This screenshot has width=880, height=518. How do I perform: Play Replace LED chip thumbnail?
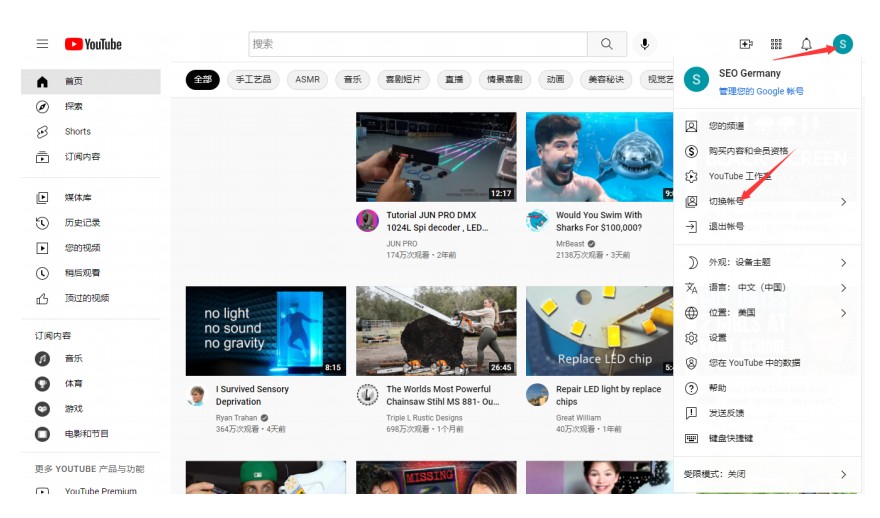599,331
